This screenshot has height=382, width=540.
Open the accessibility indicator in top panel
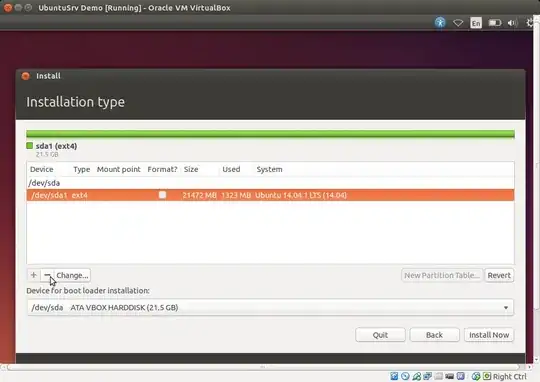(x=440, y=22)
